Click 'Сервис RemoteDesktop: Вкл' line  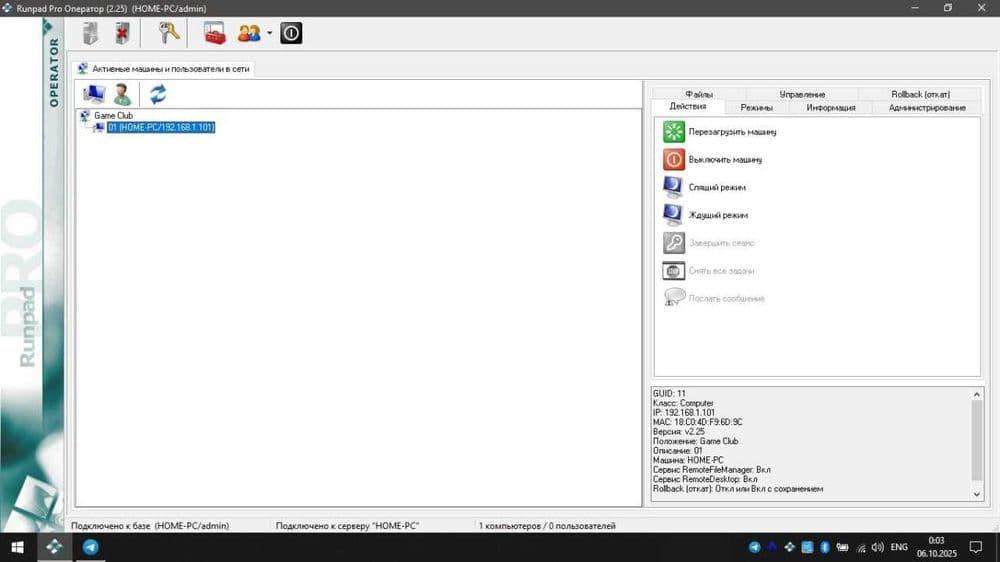tap(705, 479)
